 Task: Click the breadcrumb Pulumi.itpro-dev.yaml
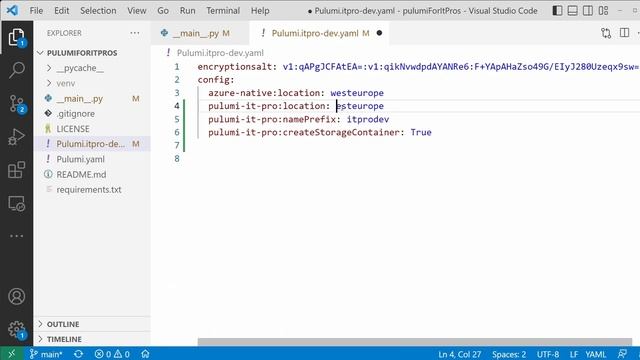tap(220, 53)
